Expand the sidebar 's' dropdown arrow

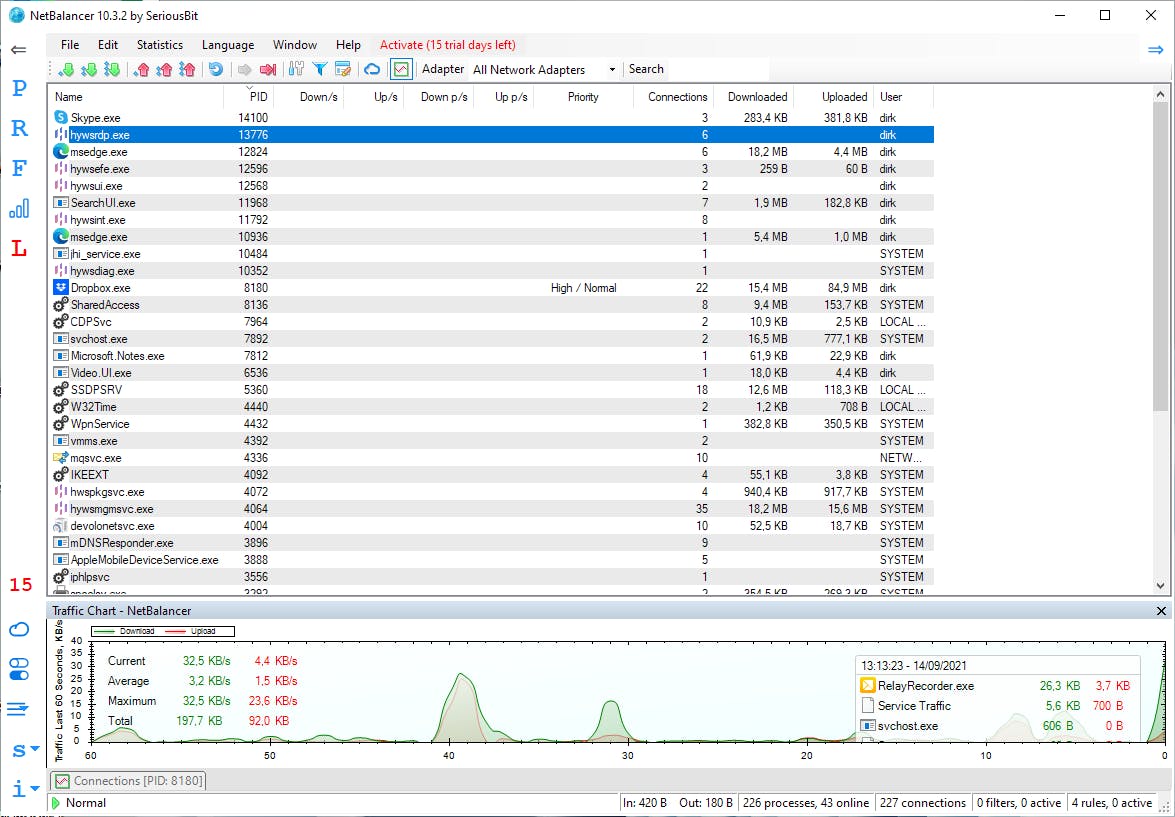pos(35,749)
